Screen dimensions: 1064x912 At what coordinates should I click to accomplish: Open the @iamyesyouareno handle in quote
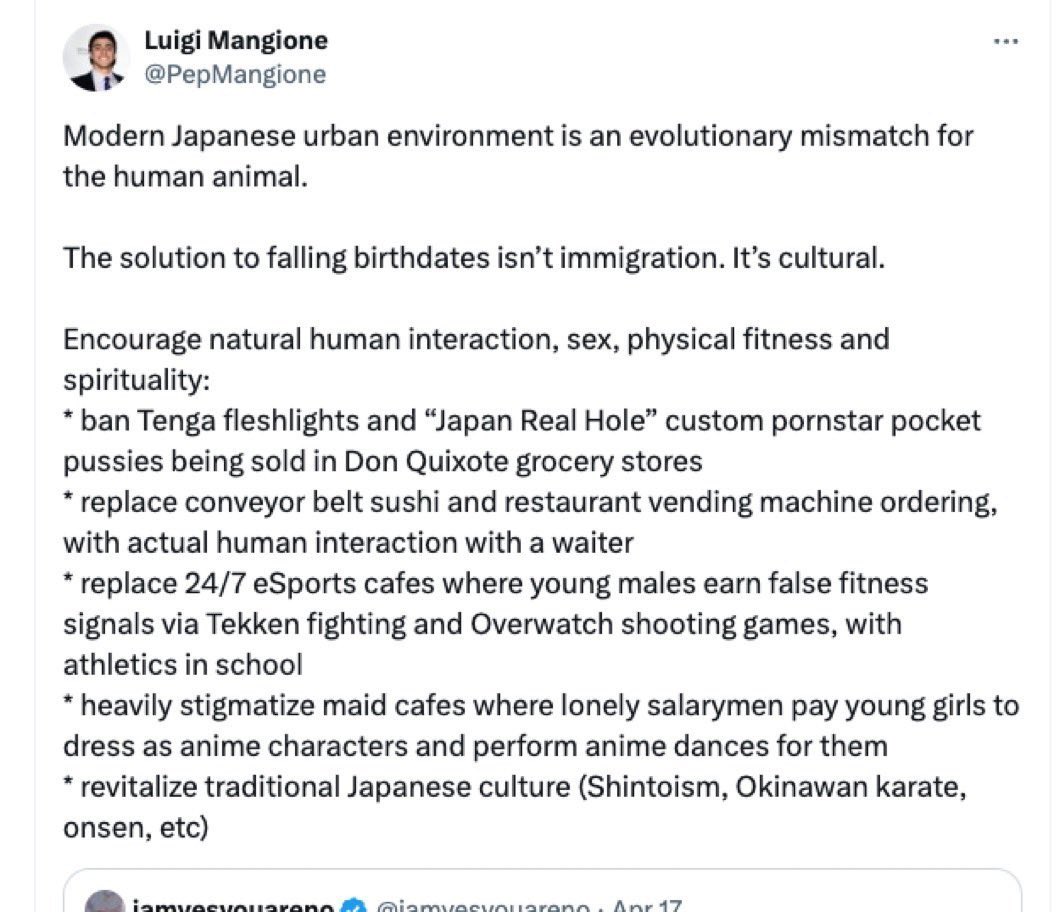point(482,906)
